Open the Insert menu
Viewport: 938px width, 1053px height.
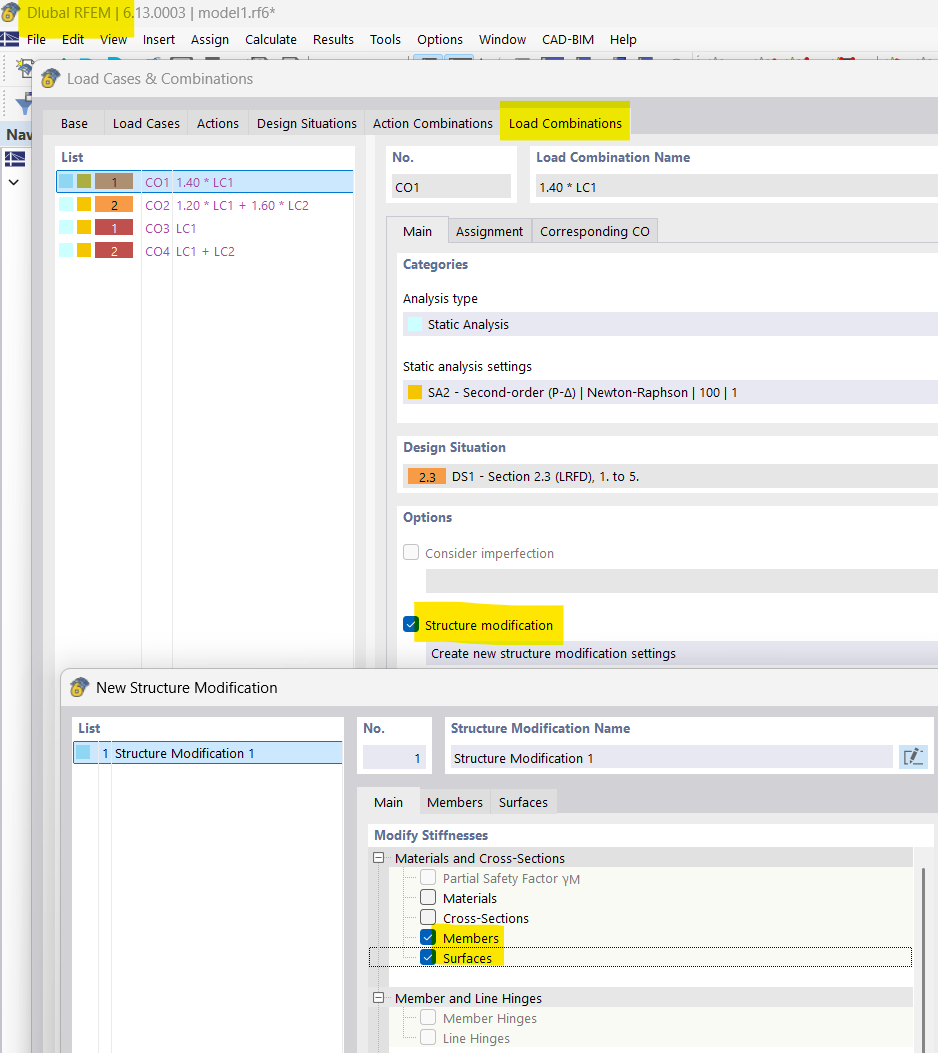[158, 40]
